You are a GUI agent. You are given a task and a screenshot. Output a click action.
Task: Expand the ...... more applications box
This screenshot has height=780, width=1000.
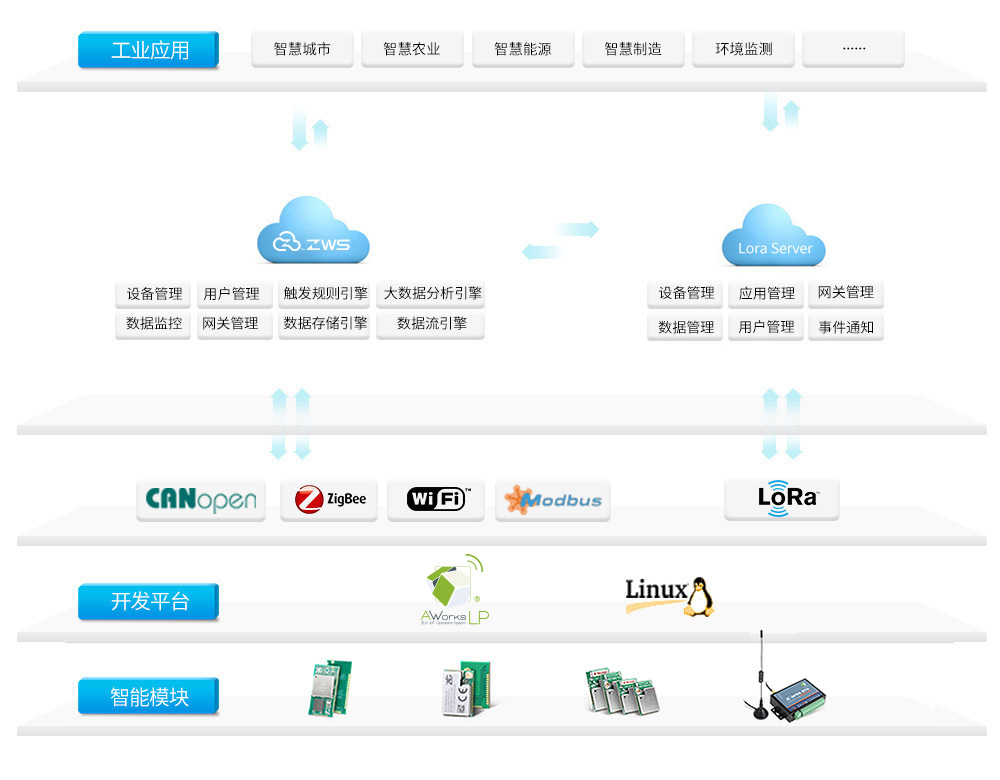pyautogui.click(x=853, y=49)
